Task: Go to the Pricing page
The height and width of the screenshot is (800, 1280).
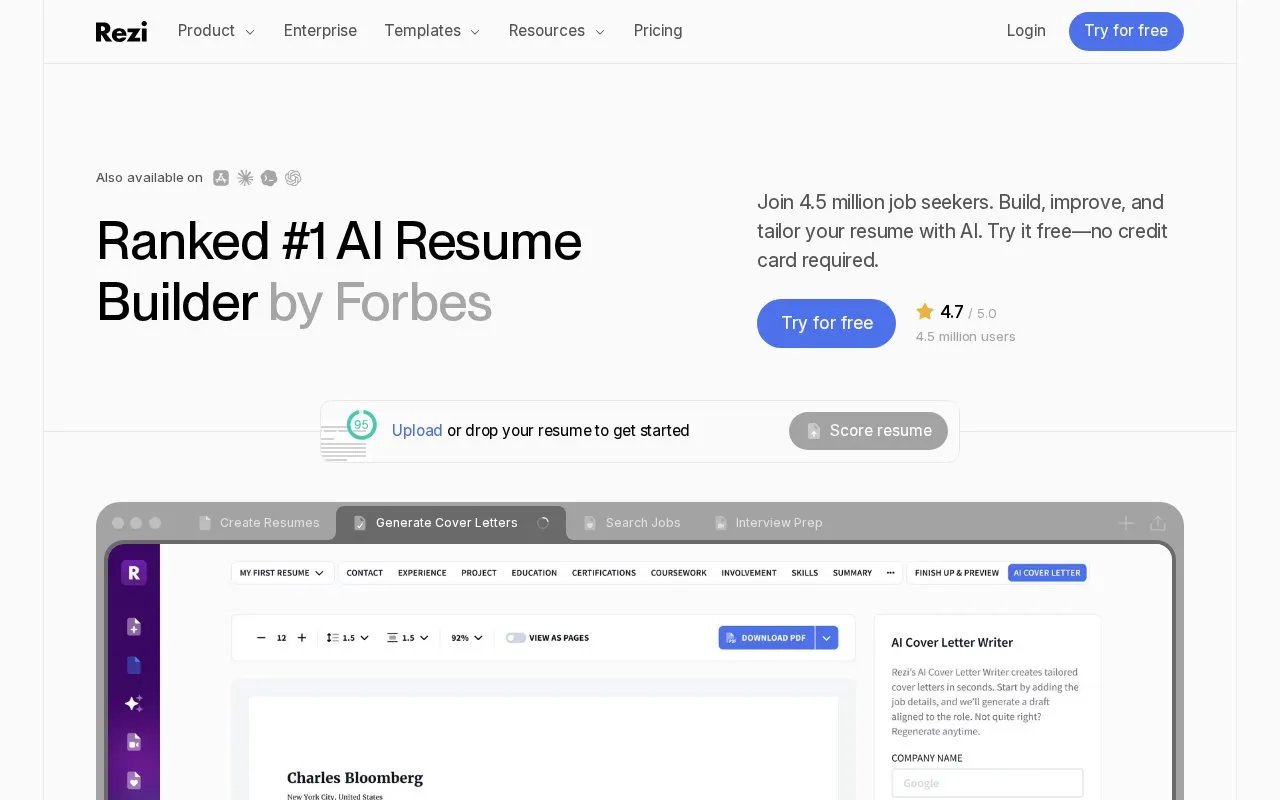Action: (x=658, y=31)
